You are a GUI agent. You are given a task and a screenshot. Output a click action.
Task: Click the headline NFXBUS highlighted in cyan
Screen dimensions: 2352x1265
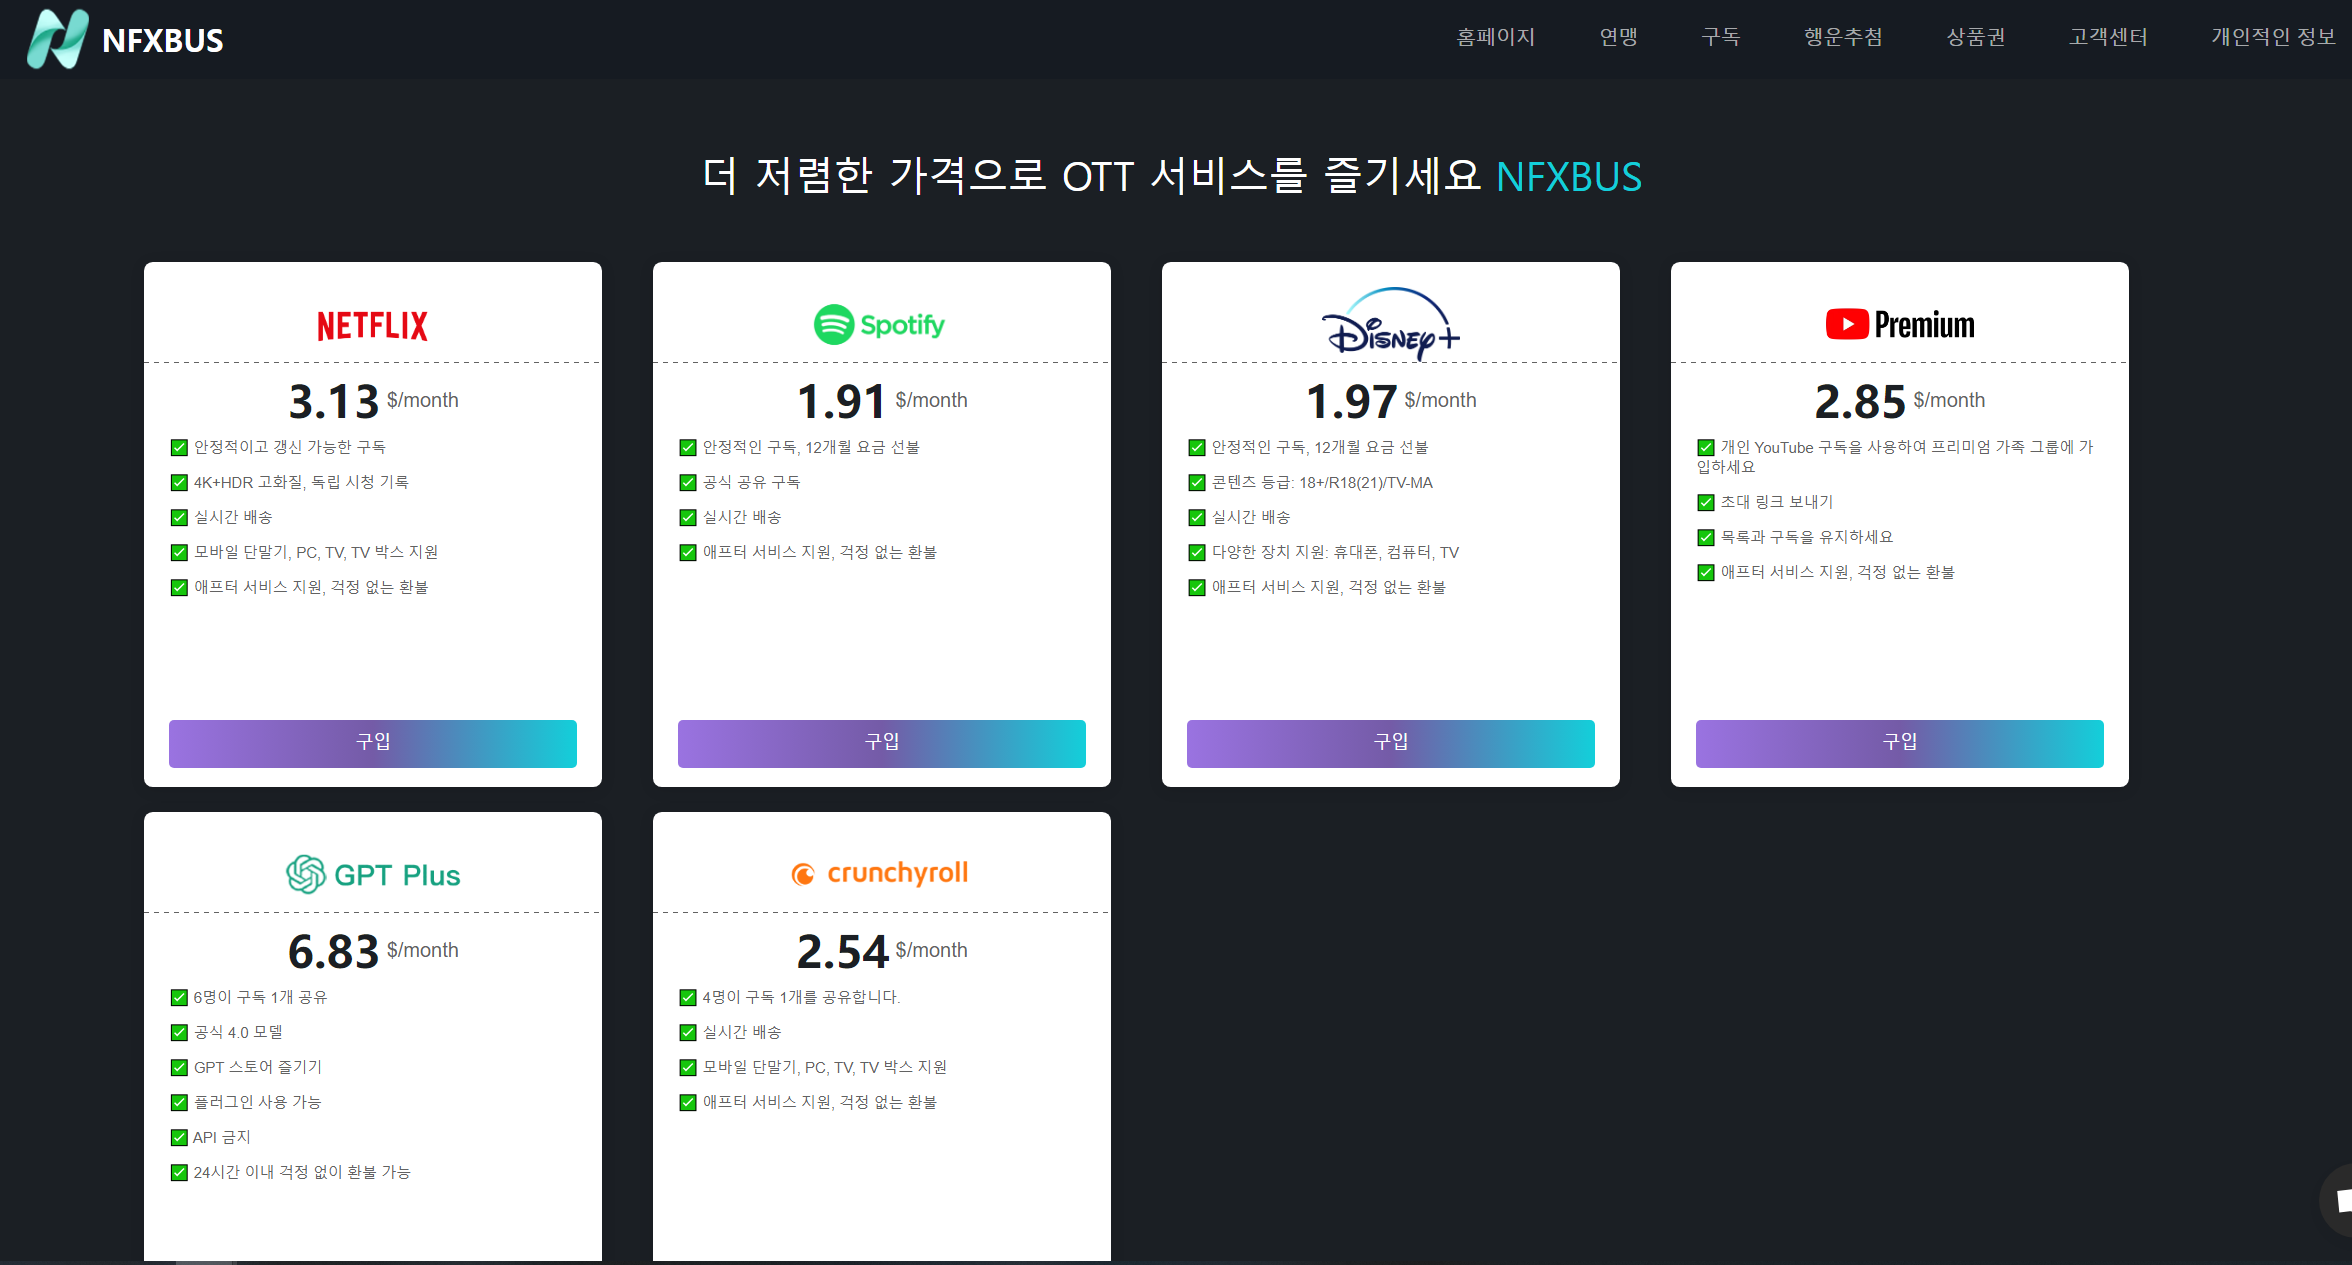[1568, 177]
